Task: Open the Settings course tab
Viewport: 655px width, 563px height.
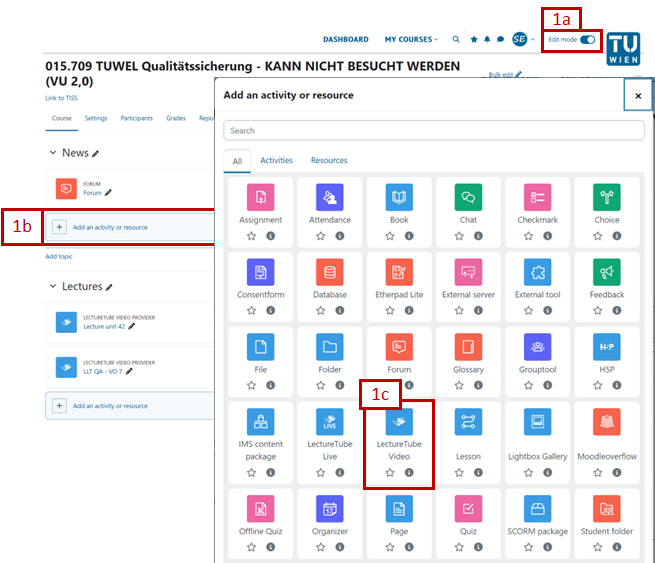Action: click(x=96, y=118)
